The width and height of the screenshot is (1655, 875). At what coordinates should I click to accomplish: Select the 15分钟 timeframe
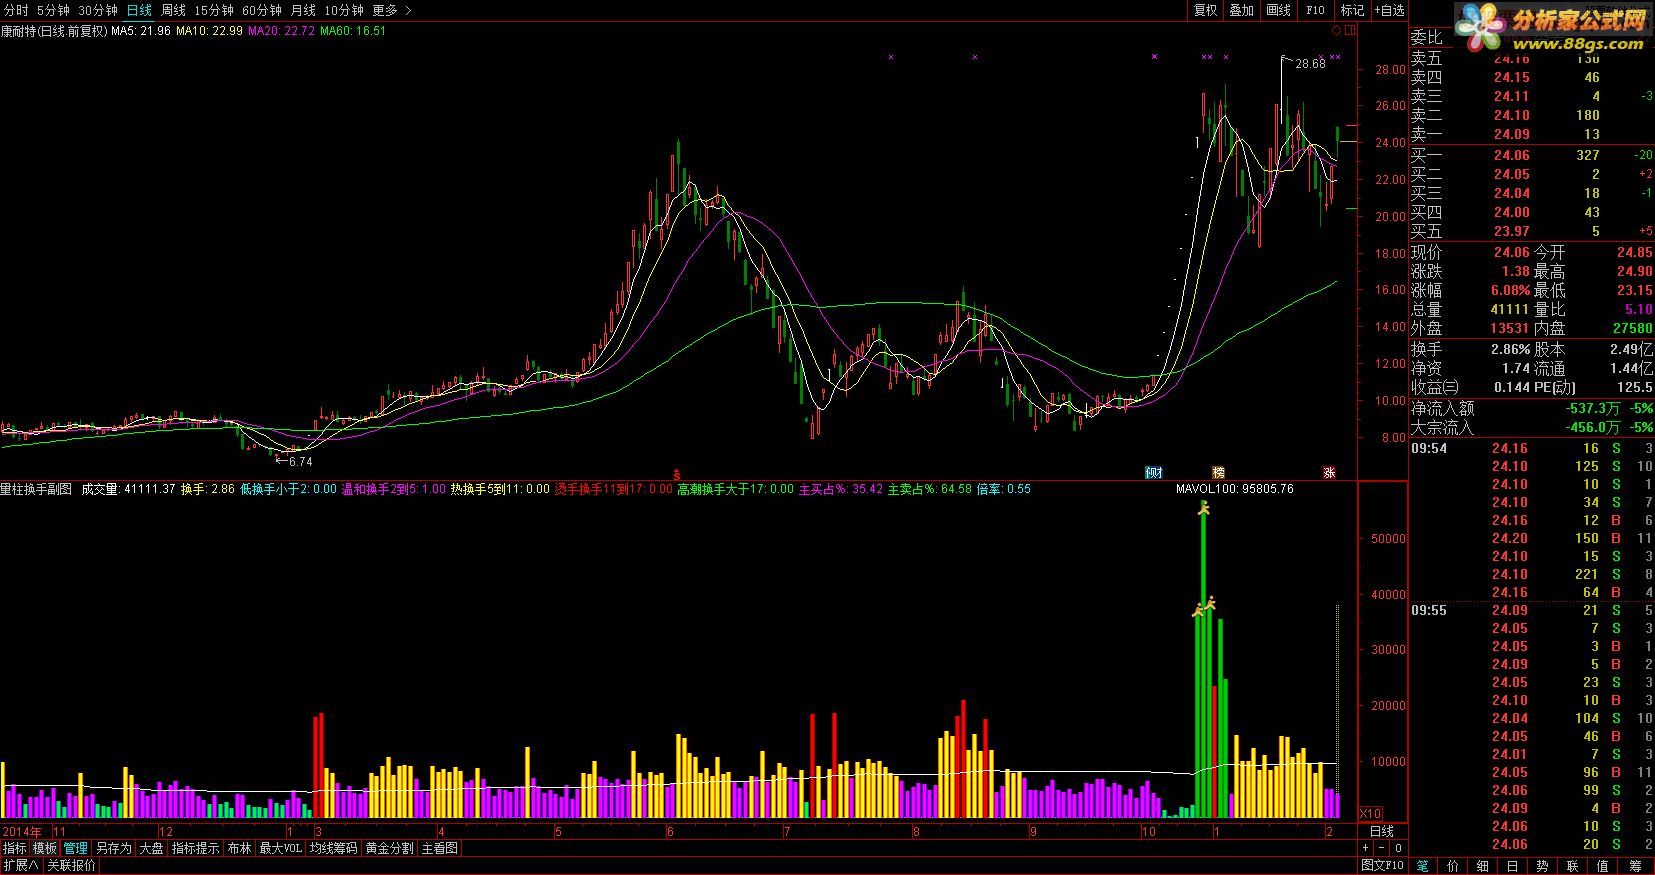pyautogui.click(x=214, y=10)
